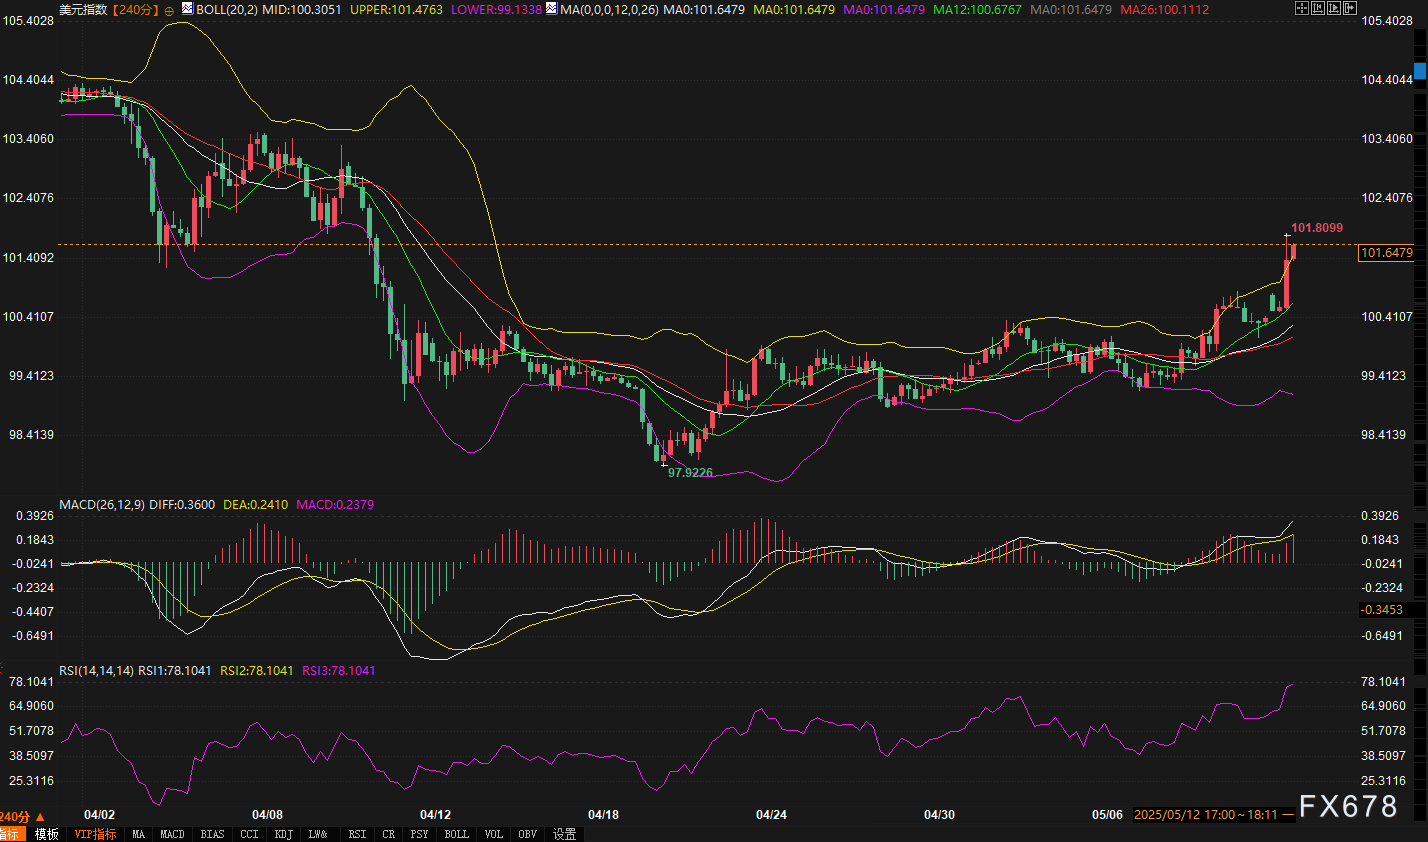Toggle the MACD indicator button

(x=172, y=834)
